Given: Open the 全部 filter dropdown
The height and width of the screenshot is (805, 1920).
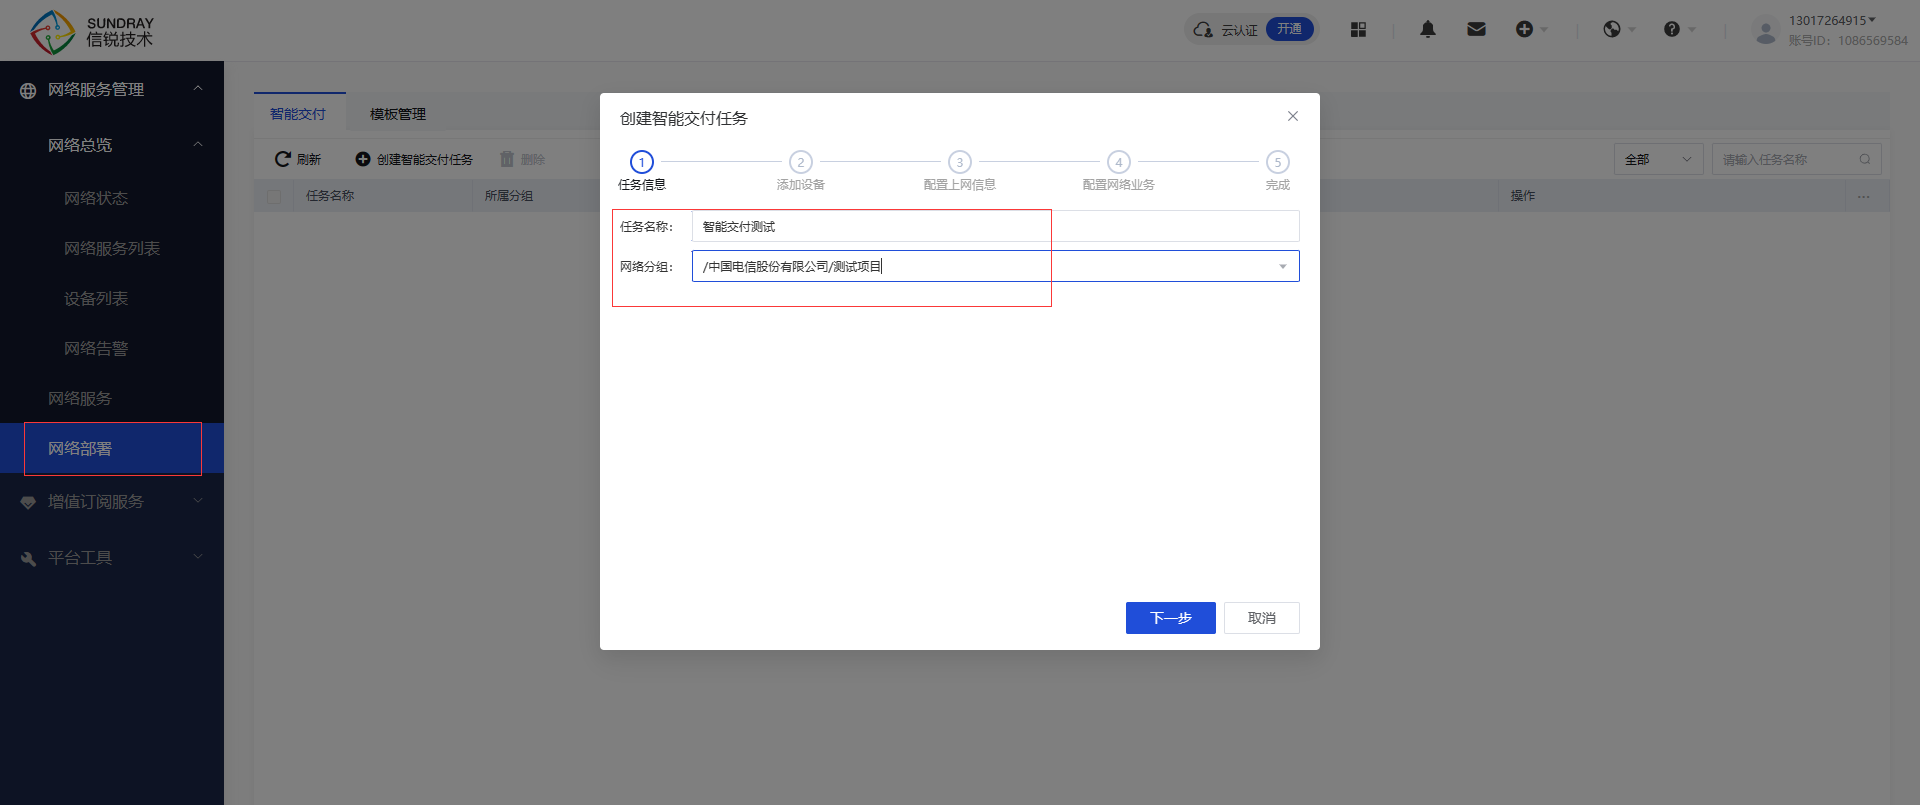Looking at the screenshot, I should (1658, 159).
